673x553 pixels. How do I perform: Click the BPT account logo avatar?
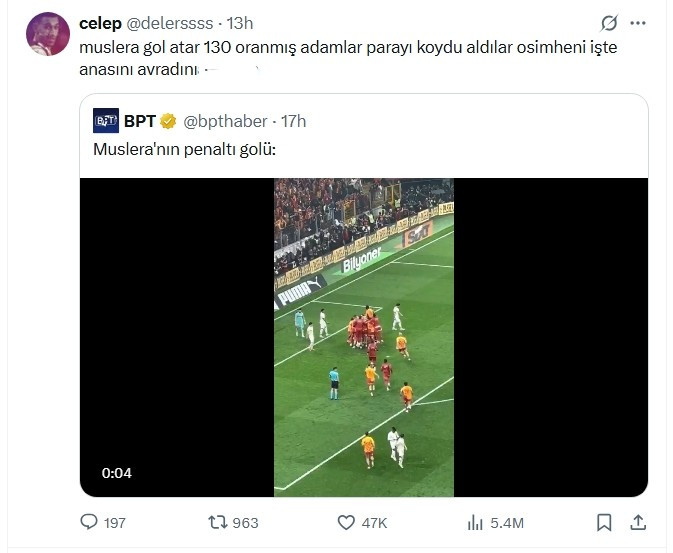106,121
